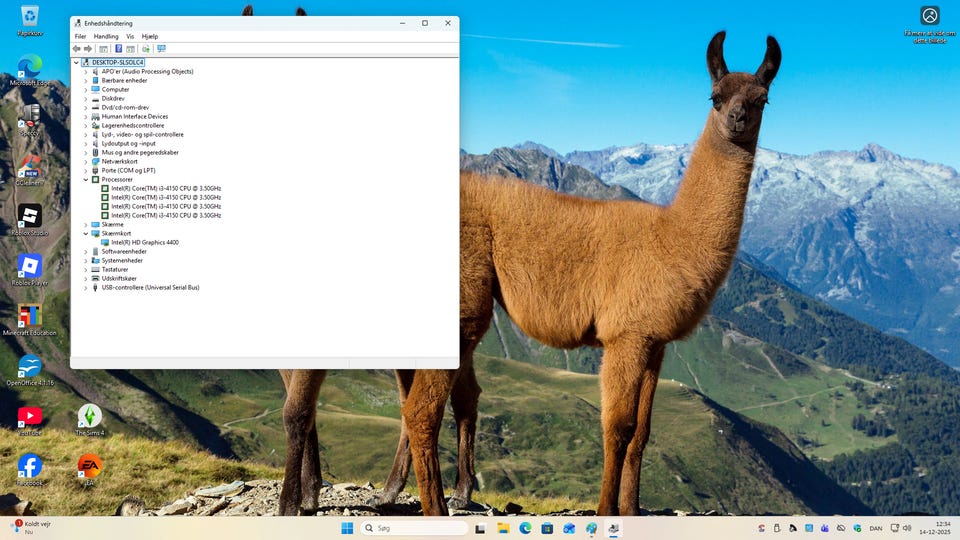Image resolution: width=960 pixels, height=540 pixels.
Task: Click the Forward arrow in Device Manager toolbar
Action: pyautogui.click(x=88, y=48)
